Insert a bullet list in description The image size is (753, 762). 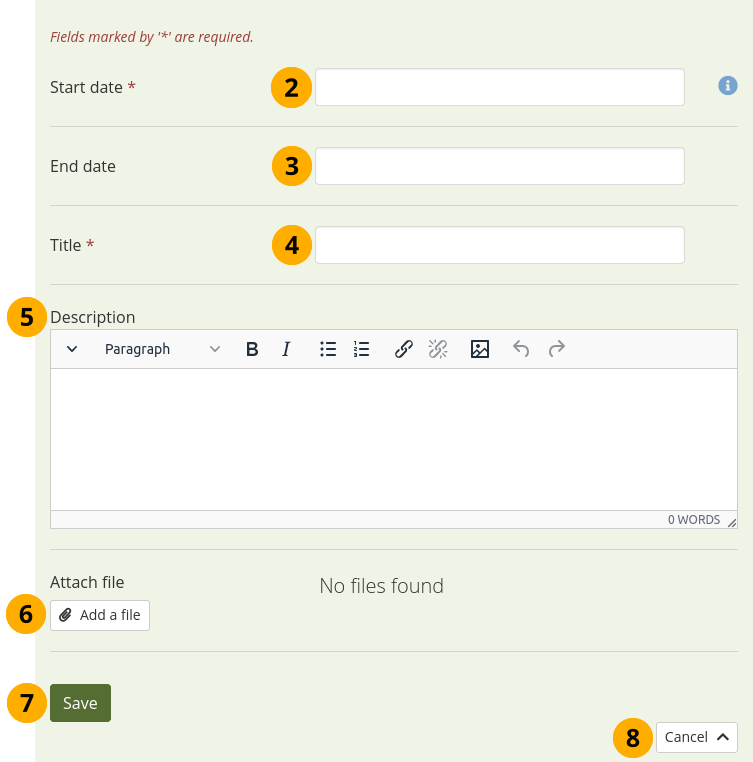coord(328,349)
